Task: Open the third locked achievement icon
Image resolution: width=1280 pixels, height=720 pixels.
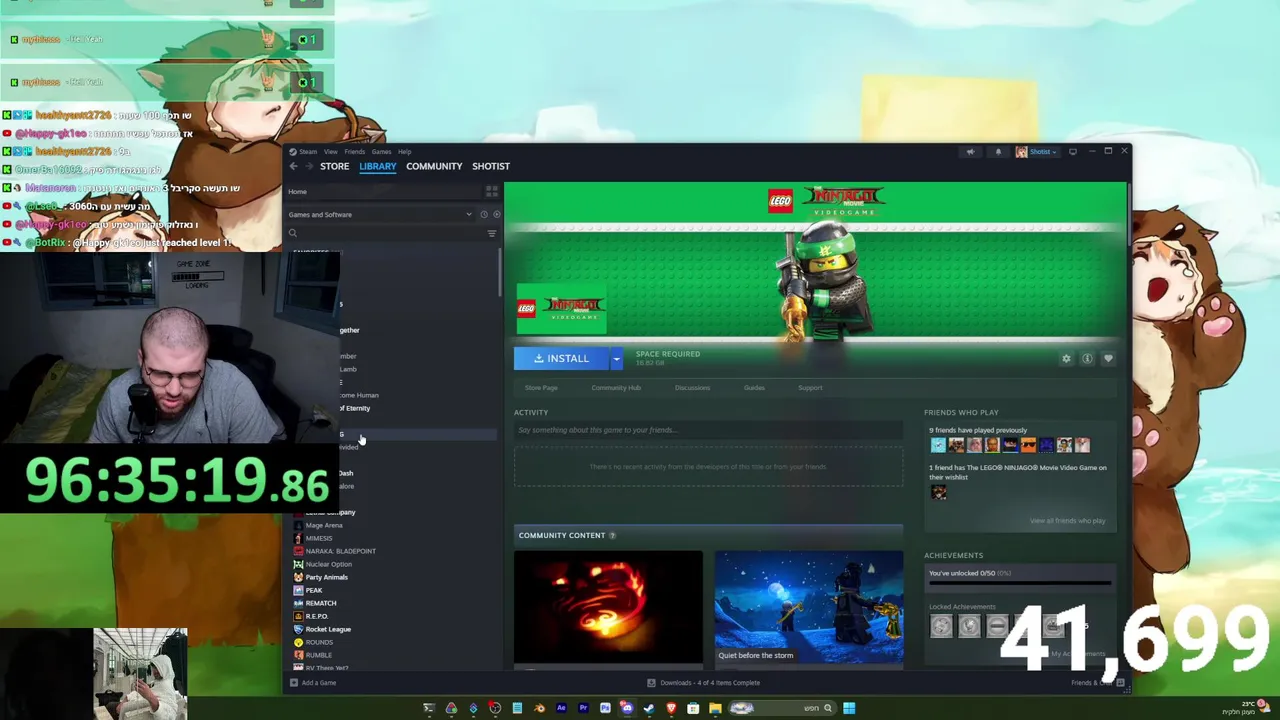Action: pyautogui.click(x=997, y=626)
